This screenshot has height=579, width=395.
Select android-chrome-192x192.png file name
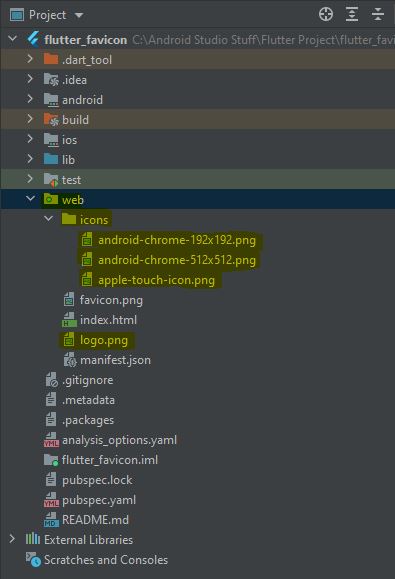click(x=177, y=240)
